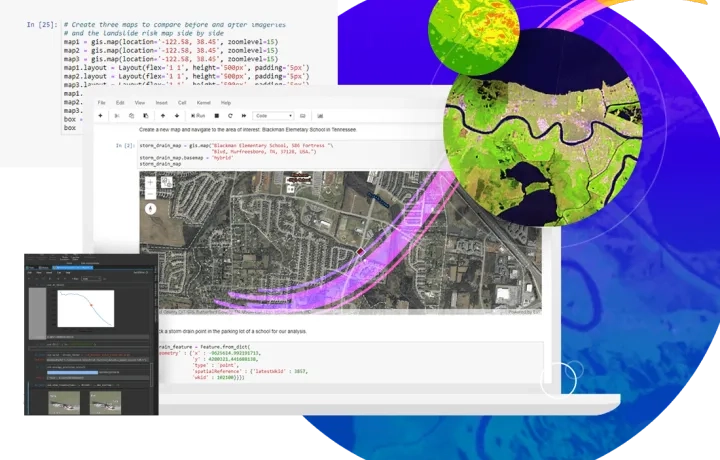Move selected cell up with the arrow
The width and height of the screenshot is (720, 460).
(x=163, y=116)
